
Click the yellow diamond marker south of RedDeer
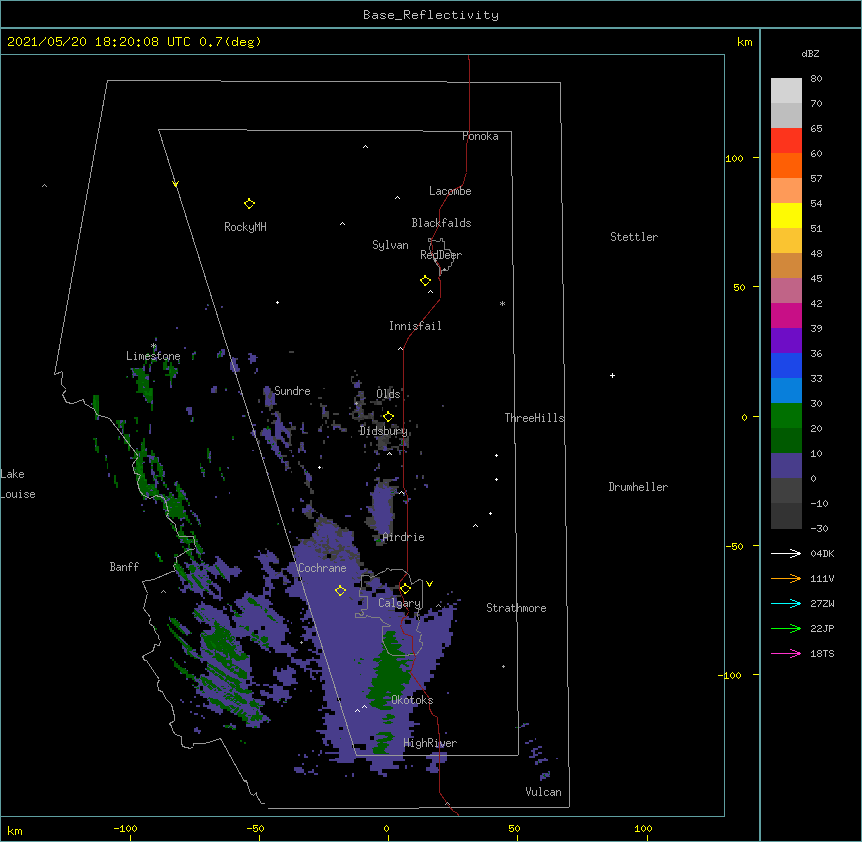coord(425,281)
